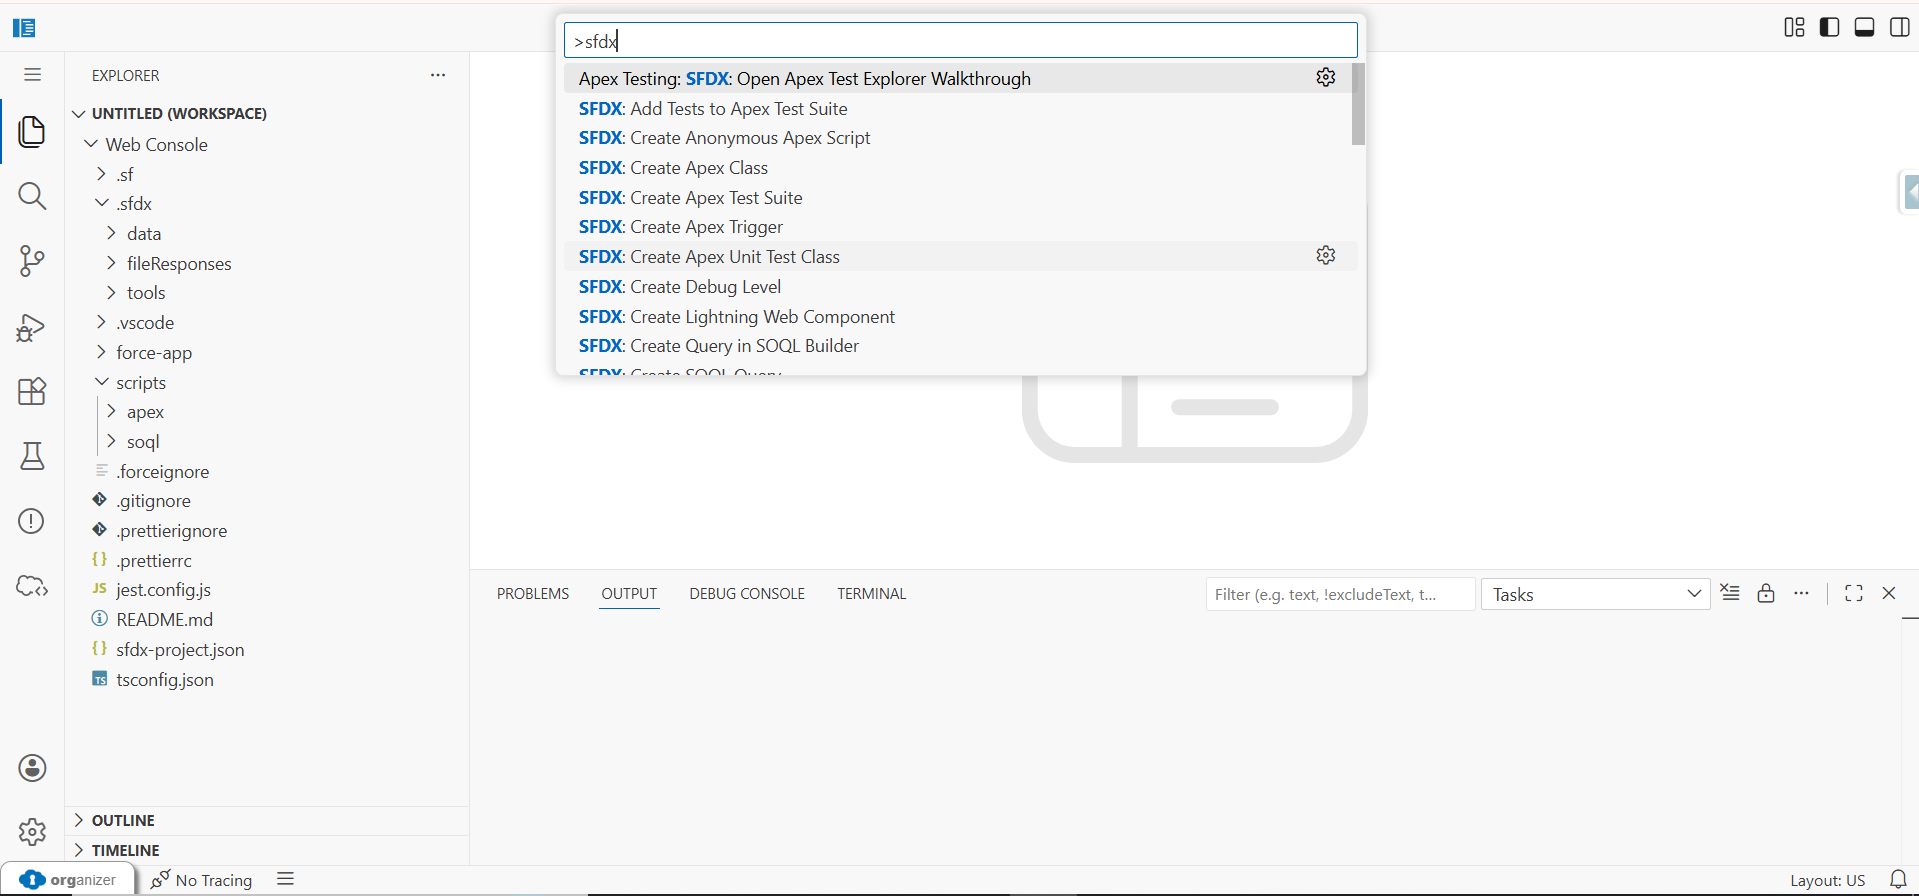
Task: Click the command palette input field
Action: [x=961, y=40]
